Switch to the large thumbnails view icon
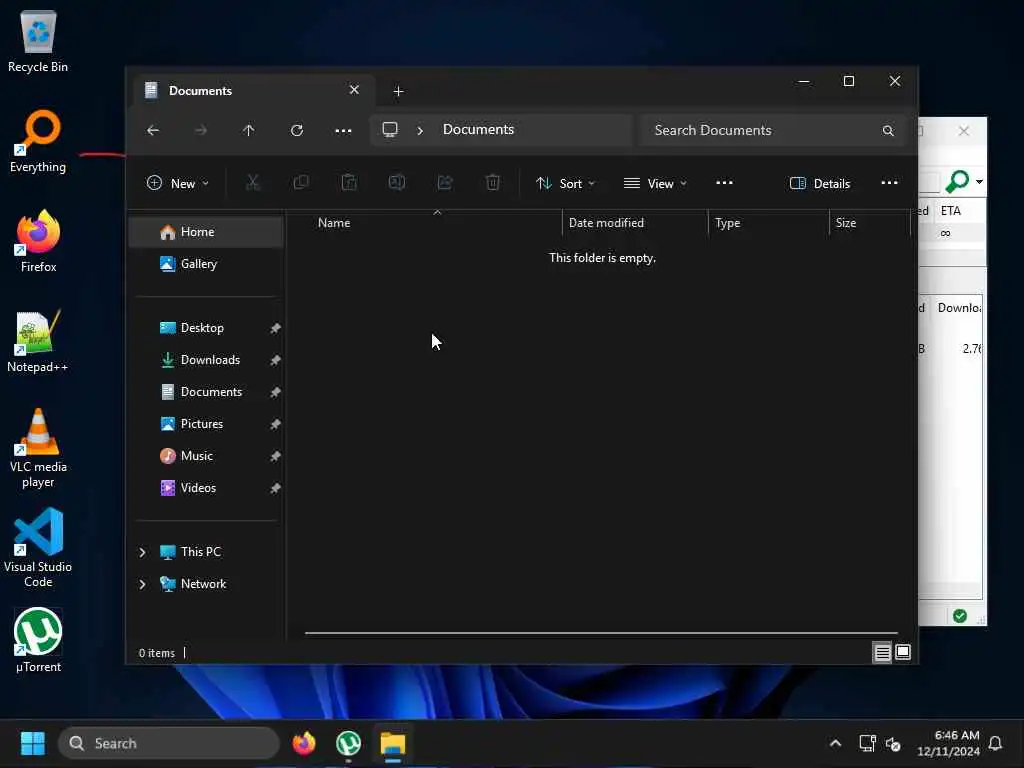 click(903, 652)
